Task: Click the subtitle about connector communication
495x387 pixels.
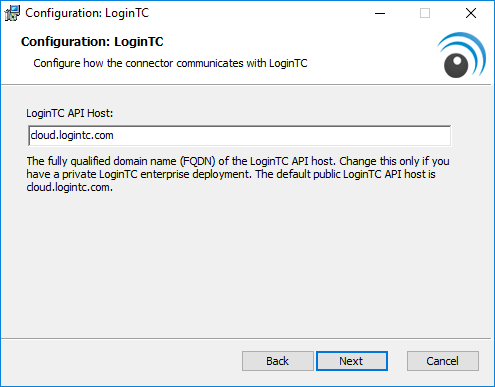Action: pyautogui.click(x=170, y=63)
